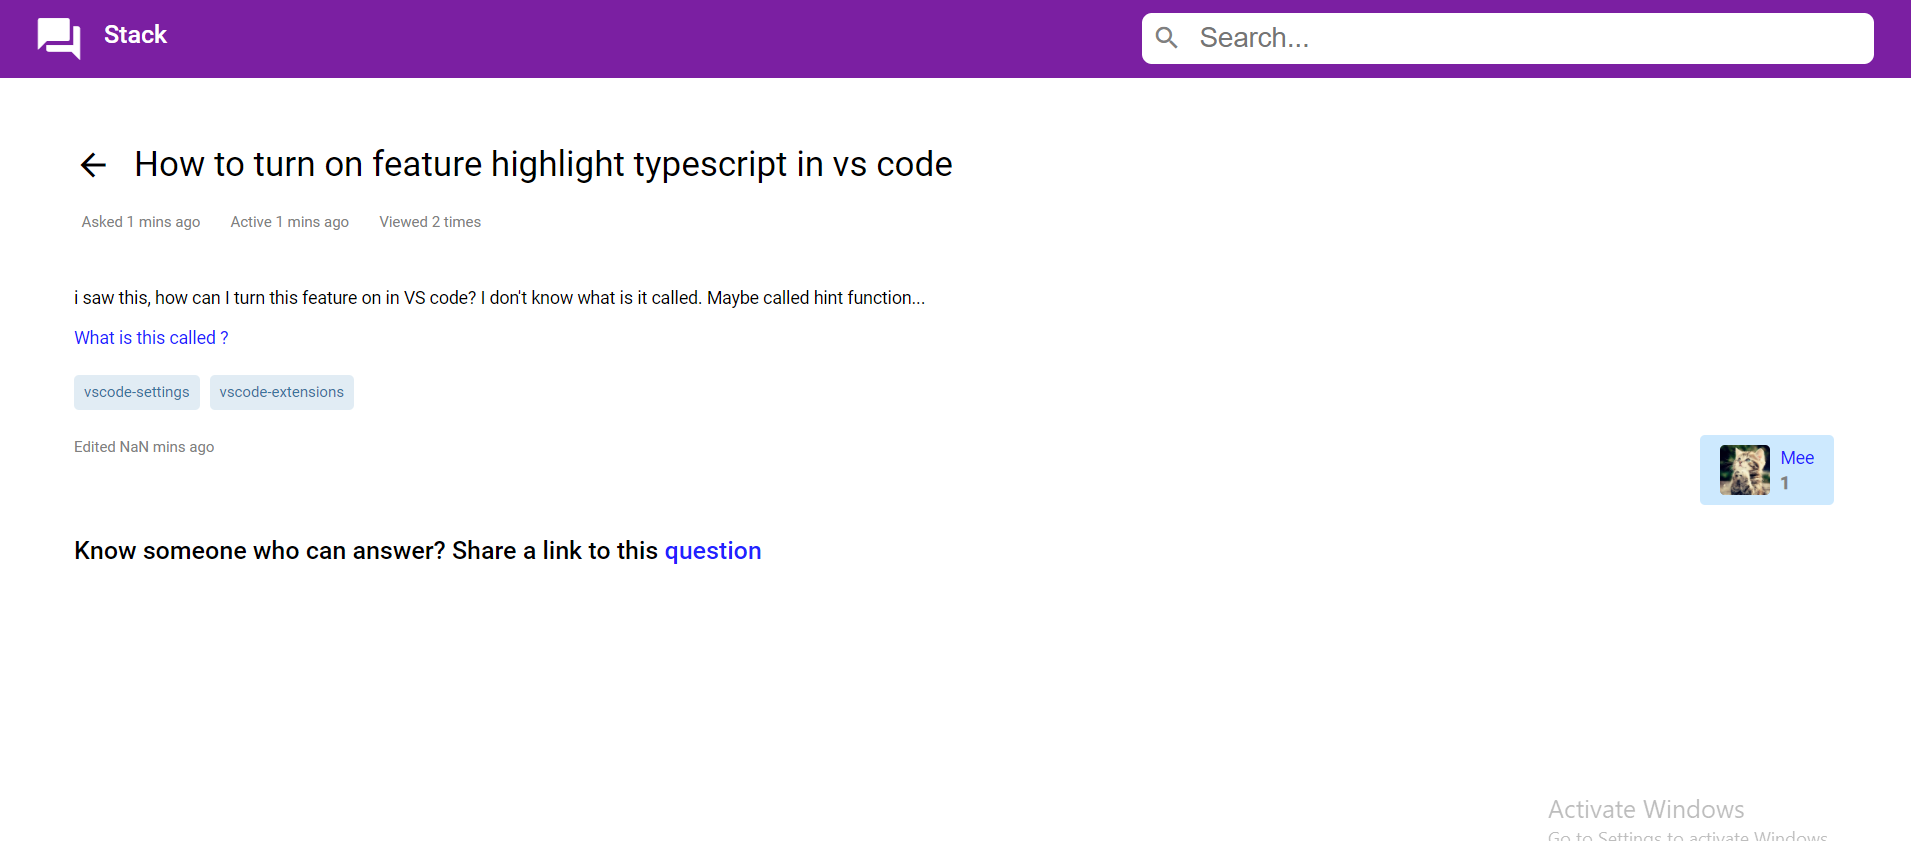Click the 'Activate Windows' watermark text

(1646, 808)
